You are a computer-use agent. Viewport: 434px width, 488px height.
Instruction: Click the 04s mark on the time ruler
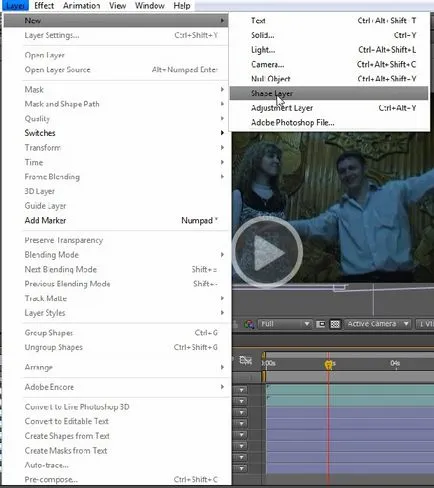click(395, 363)
